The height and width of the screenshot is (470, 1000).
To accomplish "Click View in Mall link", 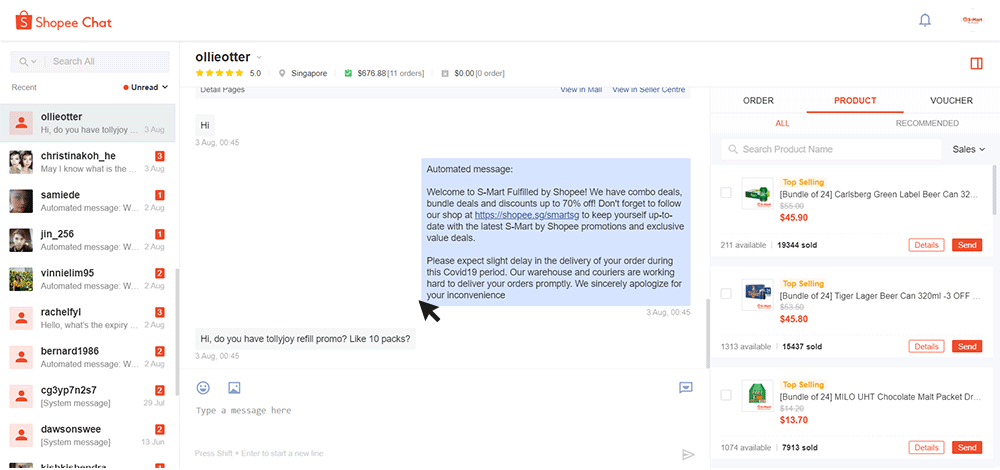I will (581, 90).
